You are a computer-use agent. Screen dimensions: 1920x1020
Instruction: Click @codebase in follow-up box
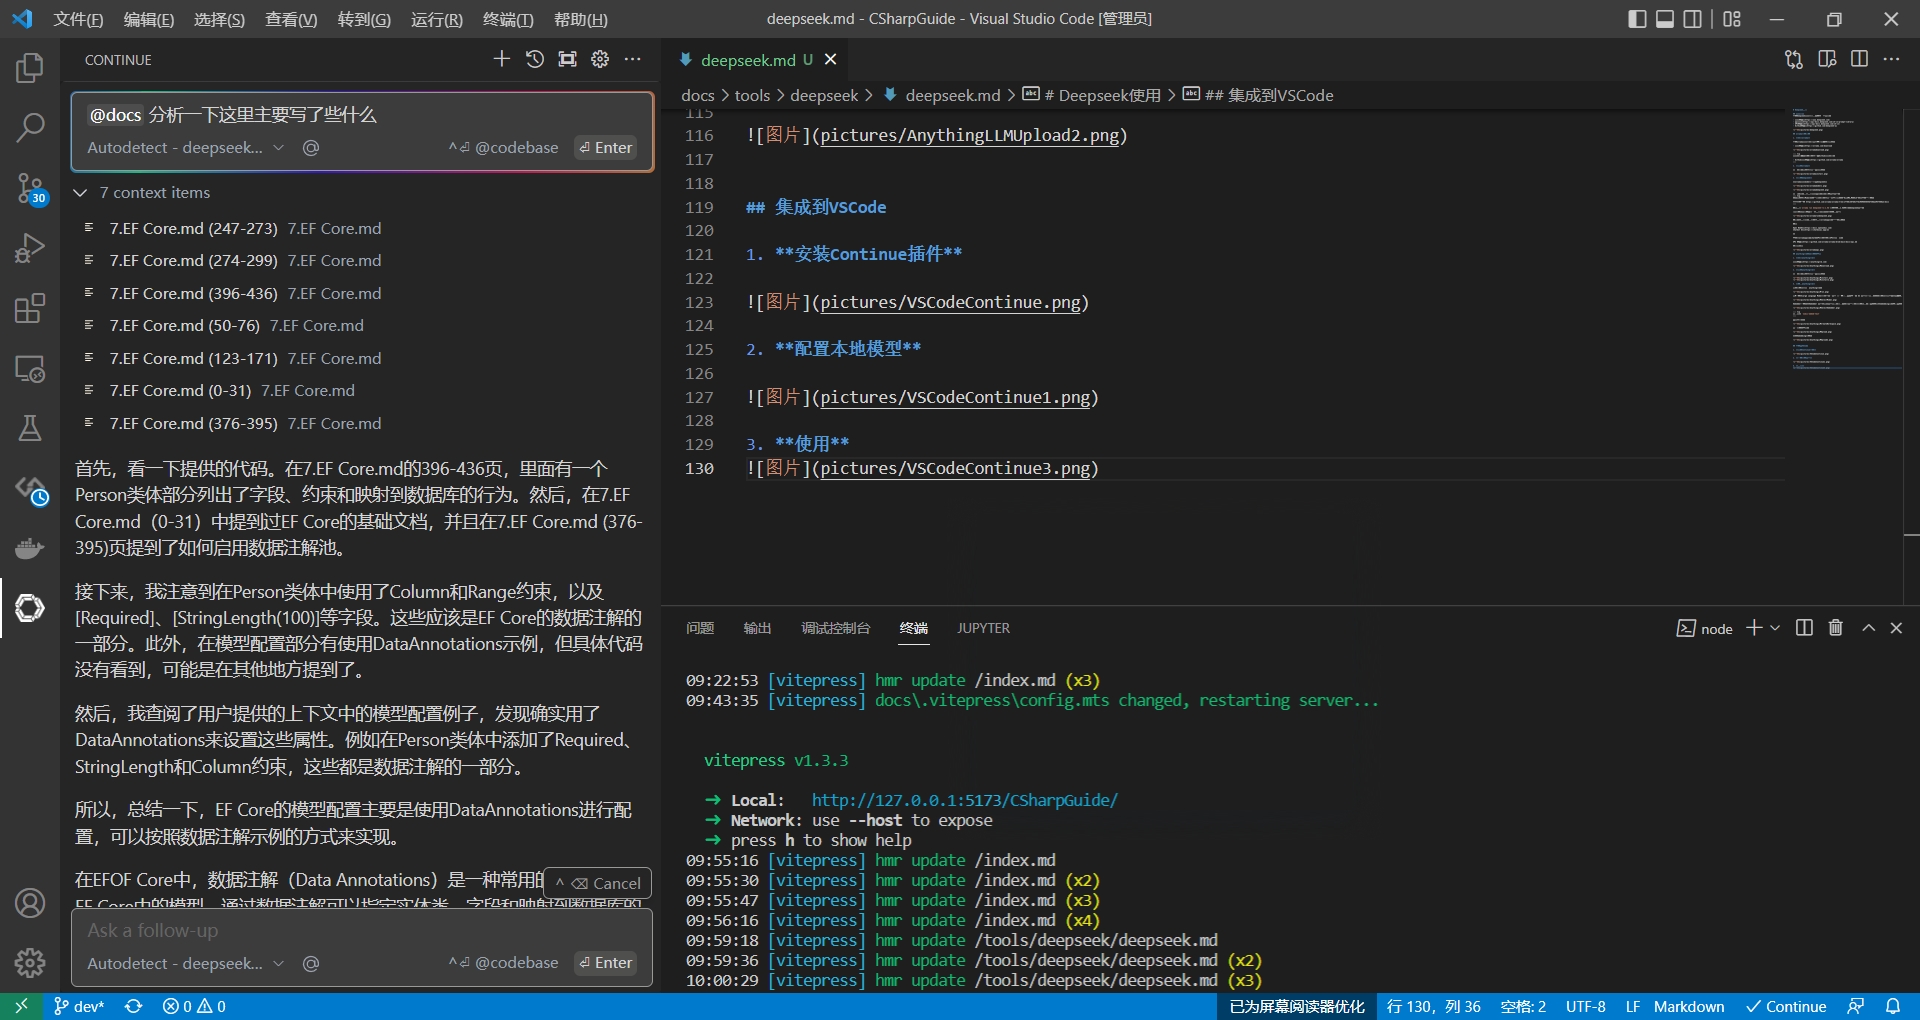(504, 962)
